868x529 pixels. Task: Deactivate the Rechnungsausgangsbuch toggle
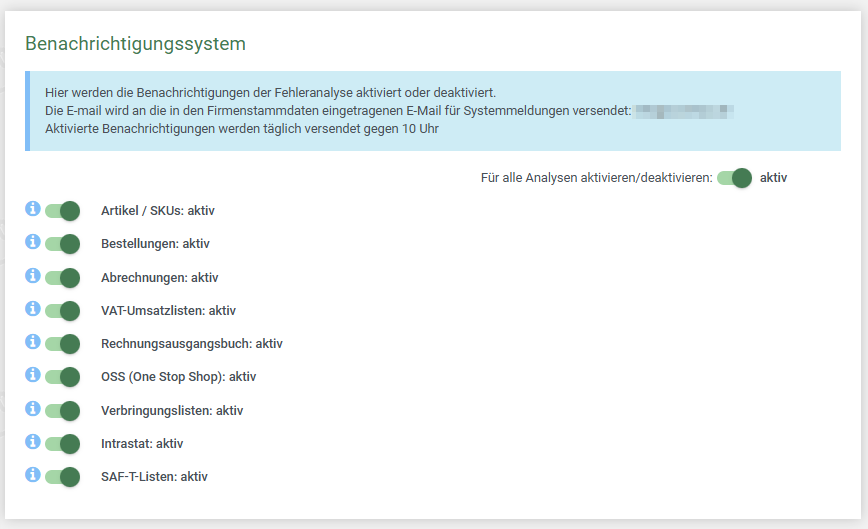click(x=62, y=344)
